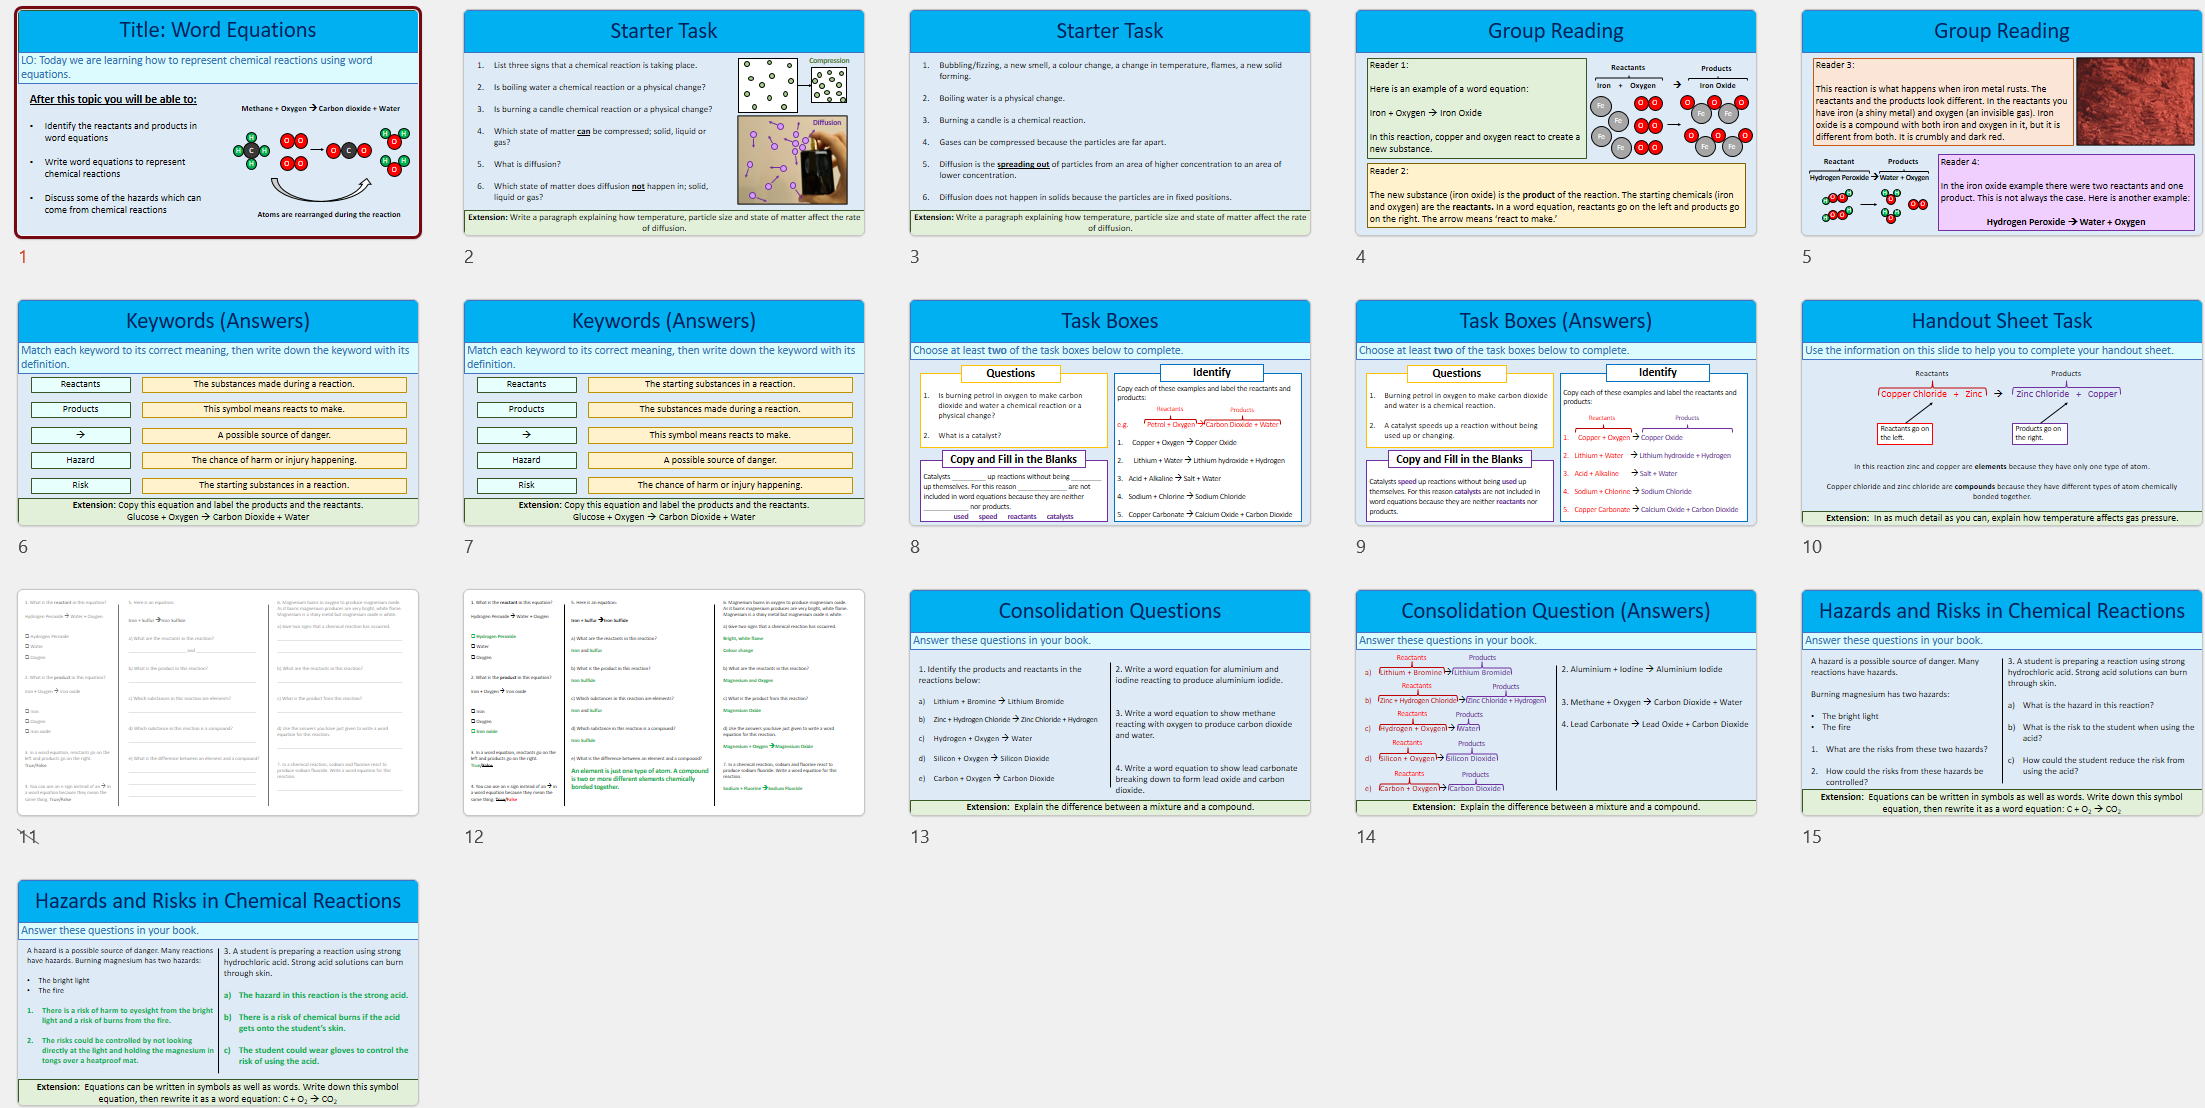The height and width of the screenshot is (1108, 2205).
Task: Click the Copy and Fill in the Blanks header
Action: click(x=1013, y=459)
